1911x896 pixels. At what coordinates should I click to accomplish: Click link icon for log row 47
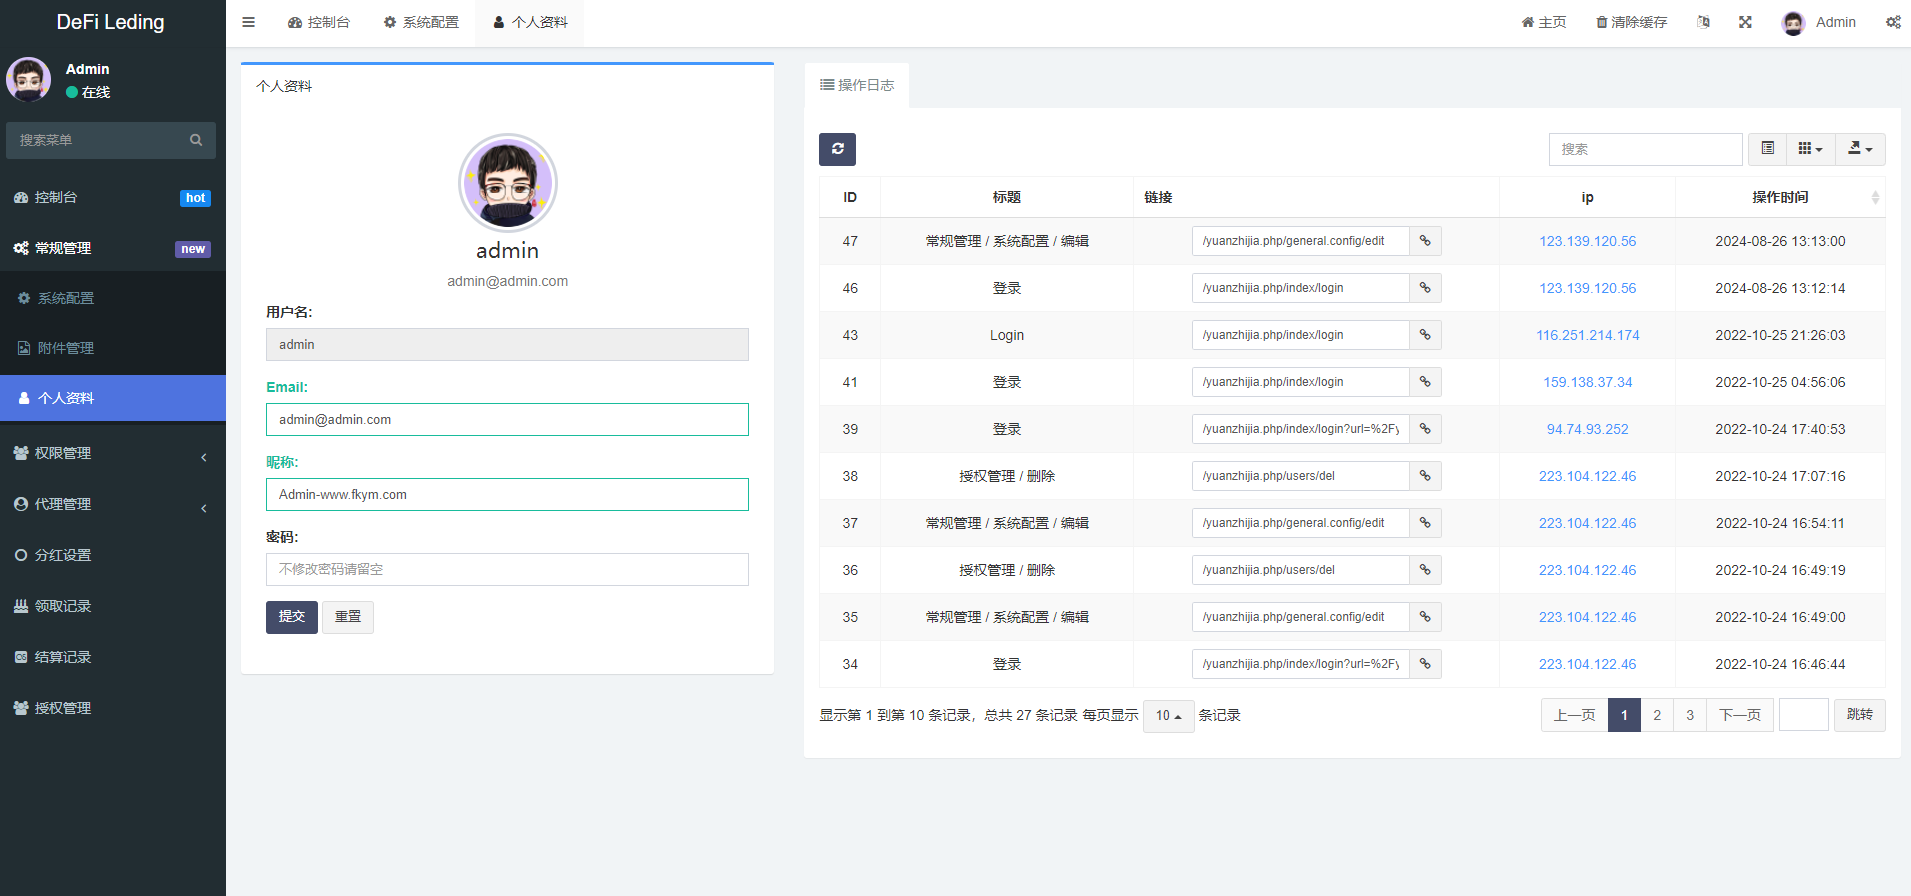[1425, 241]
